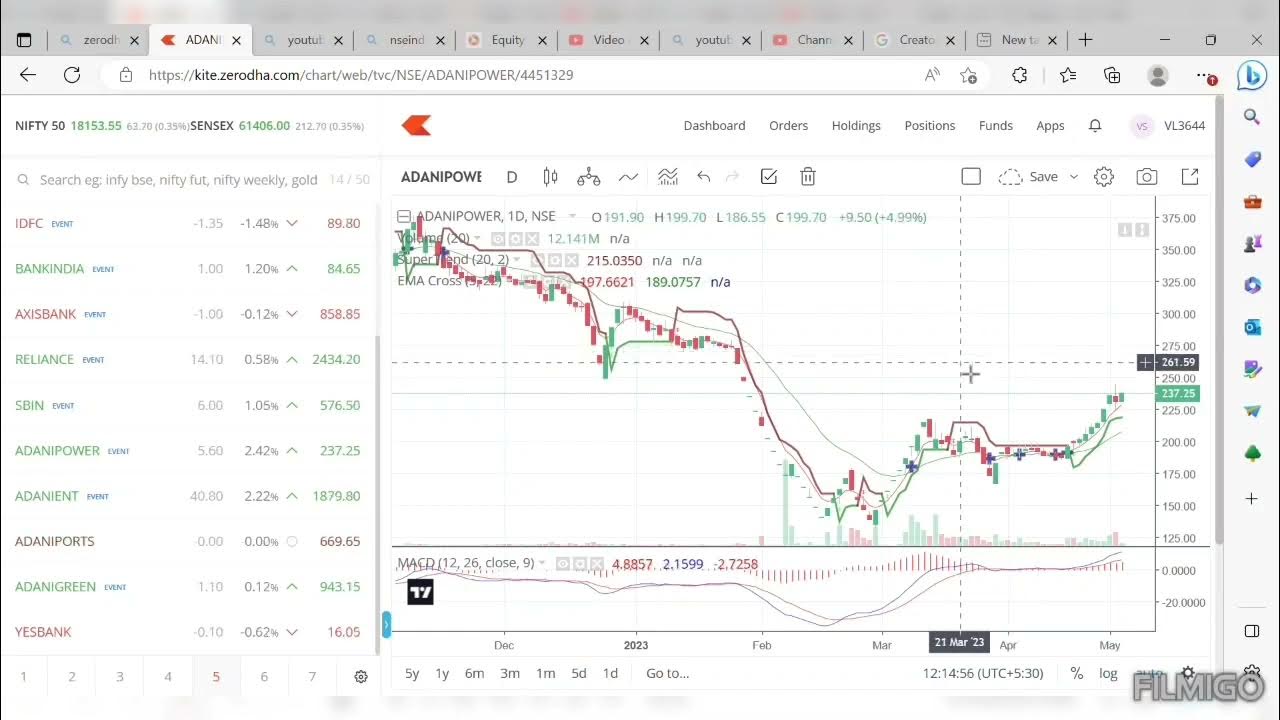Open the compare symbols tool
This screenshot has height=720, width=1280.
coord(589,177)
